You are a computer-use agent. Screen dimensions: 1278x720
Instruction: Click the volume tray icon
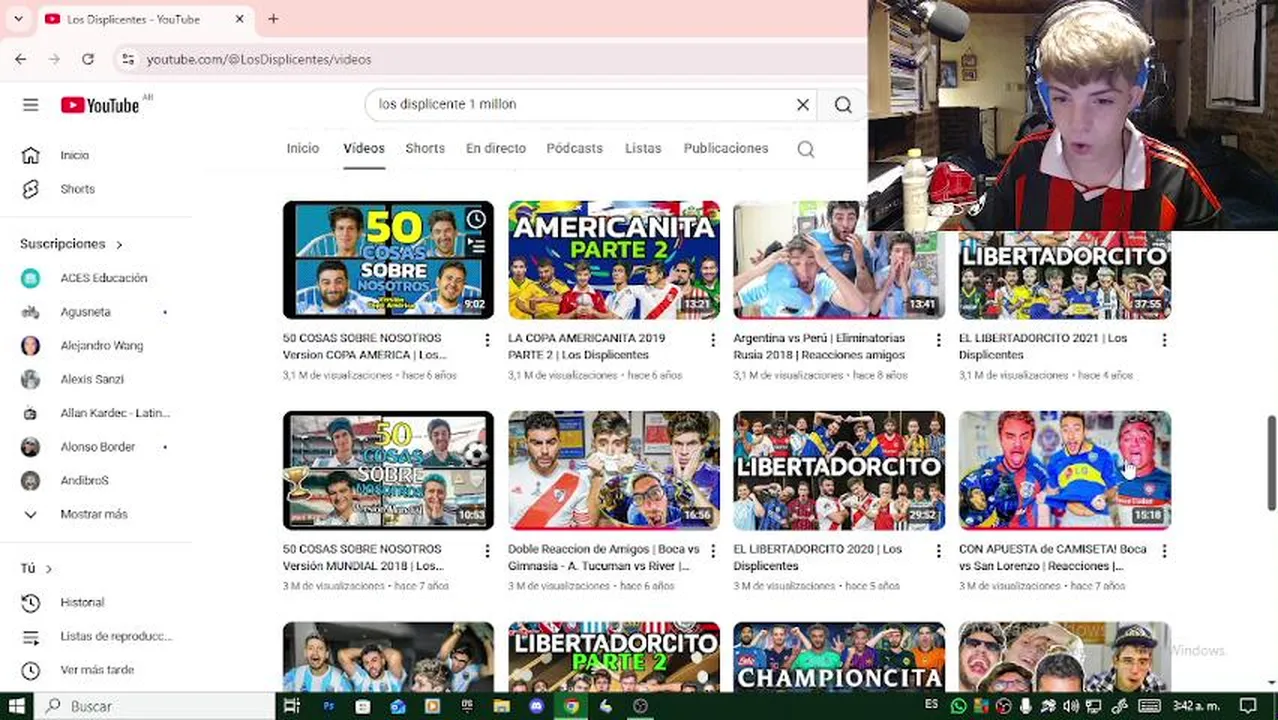[x=1070, y=706]
